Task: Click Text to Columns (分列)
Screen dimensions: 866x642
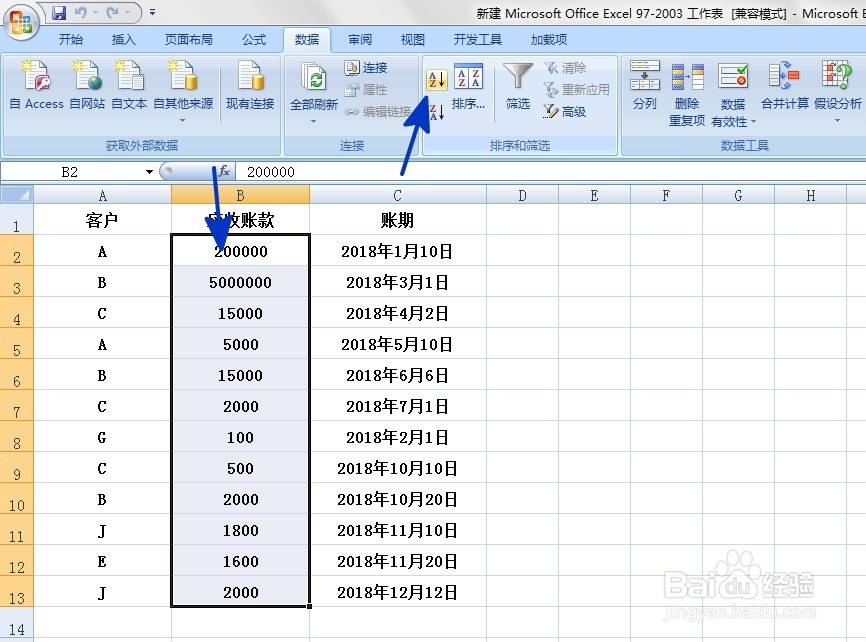Action: (645, 85)
